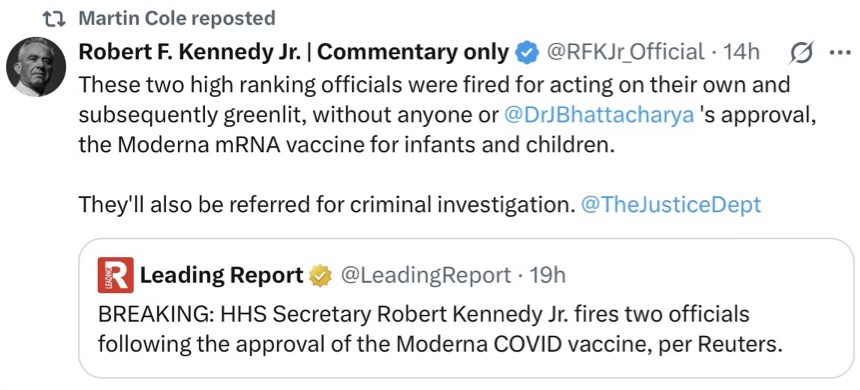Open the @LeadingReport handle
860x390 pixels.
pos(426,275)
